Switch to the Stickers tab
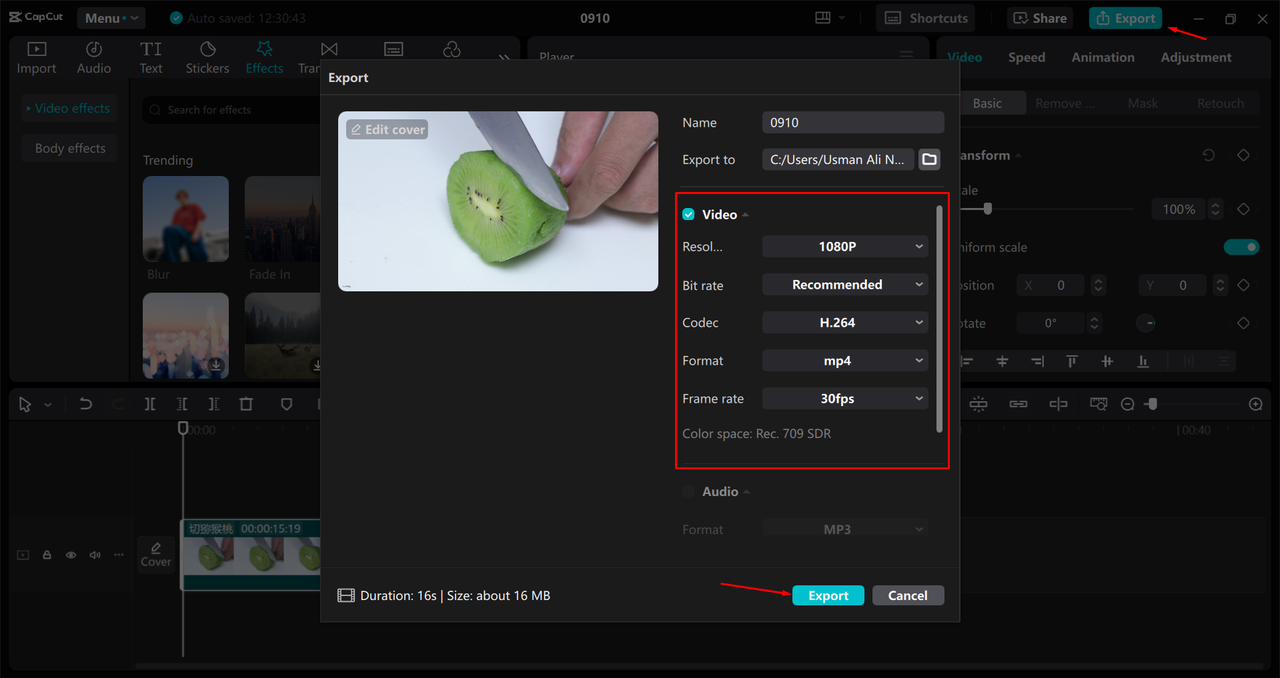 click(x=208, y=57)
